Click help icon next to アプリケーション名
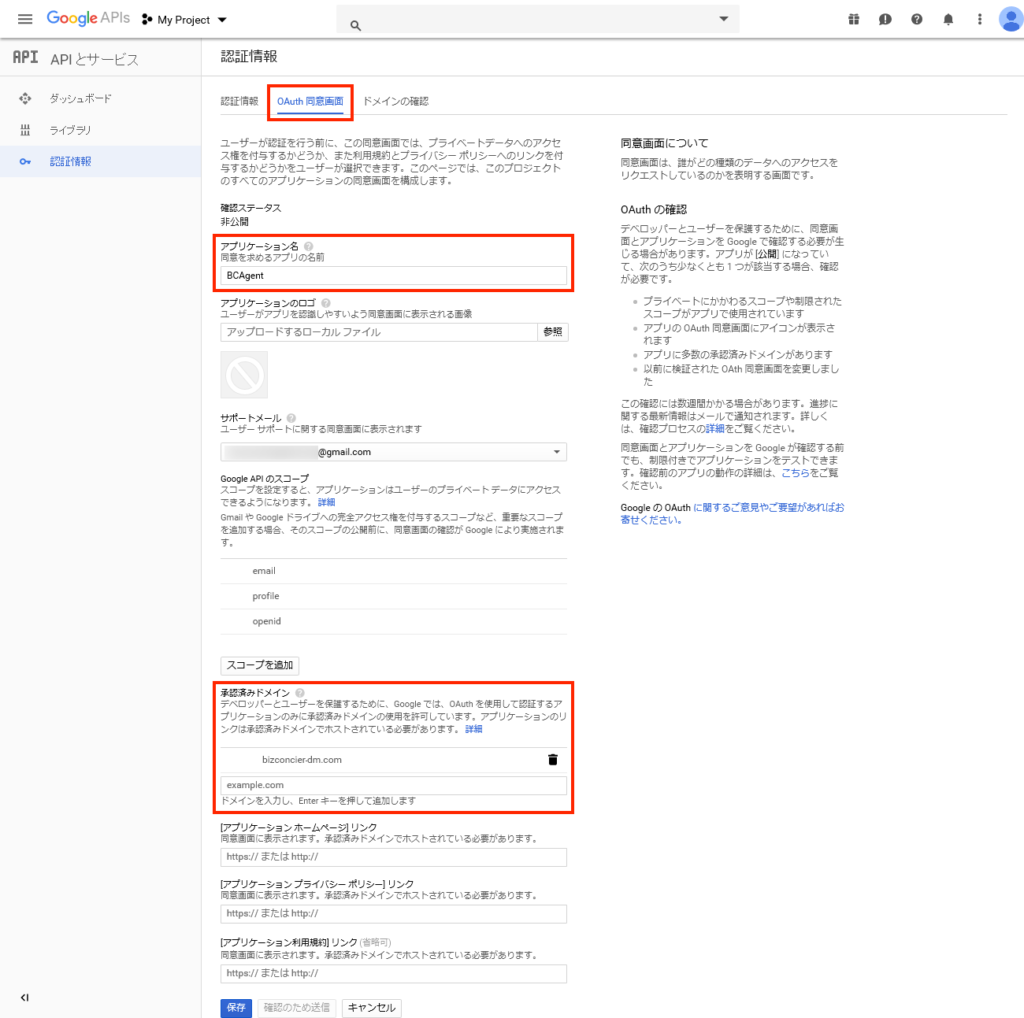1024x1018 pixels. pos(308,246)
